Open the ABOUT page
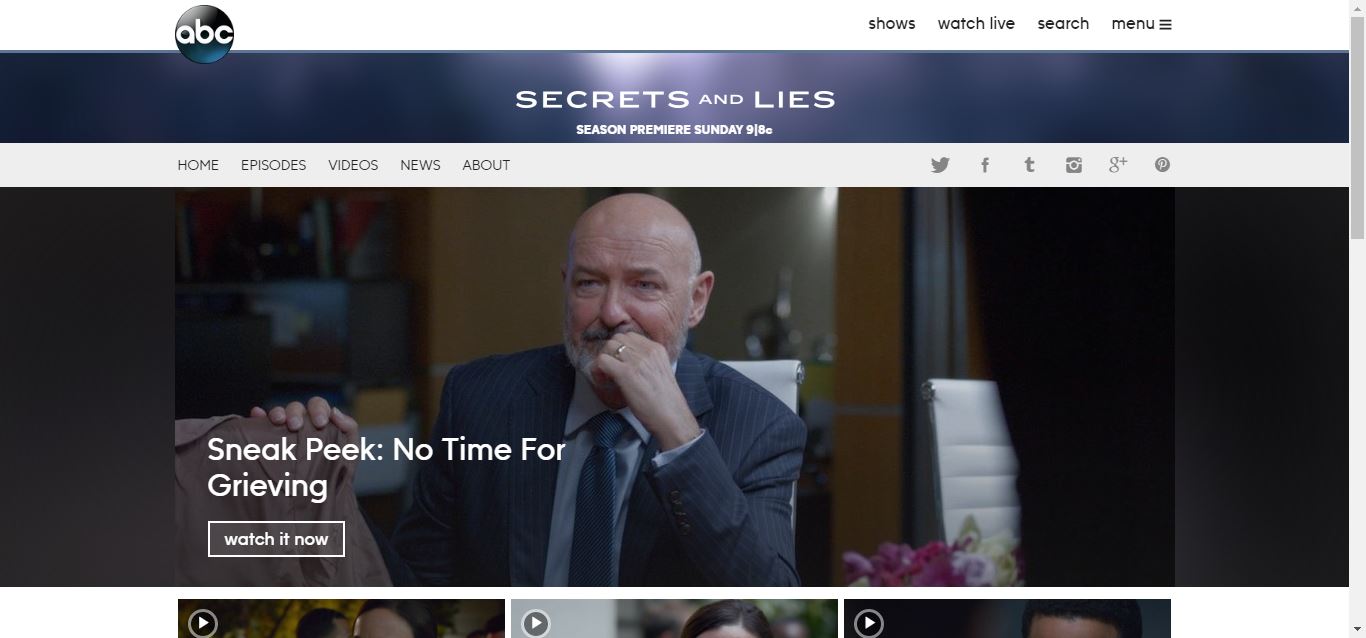 coord(486,165)
